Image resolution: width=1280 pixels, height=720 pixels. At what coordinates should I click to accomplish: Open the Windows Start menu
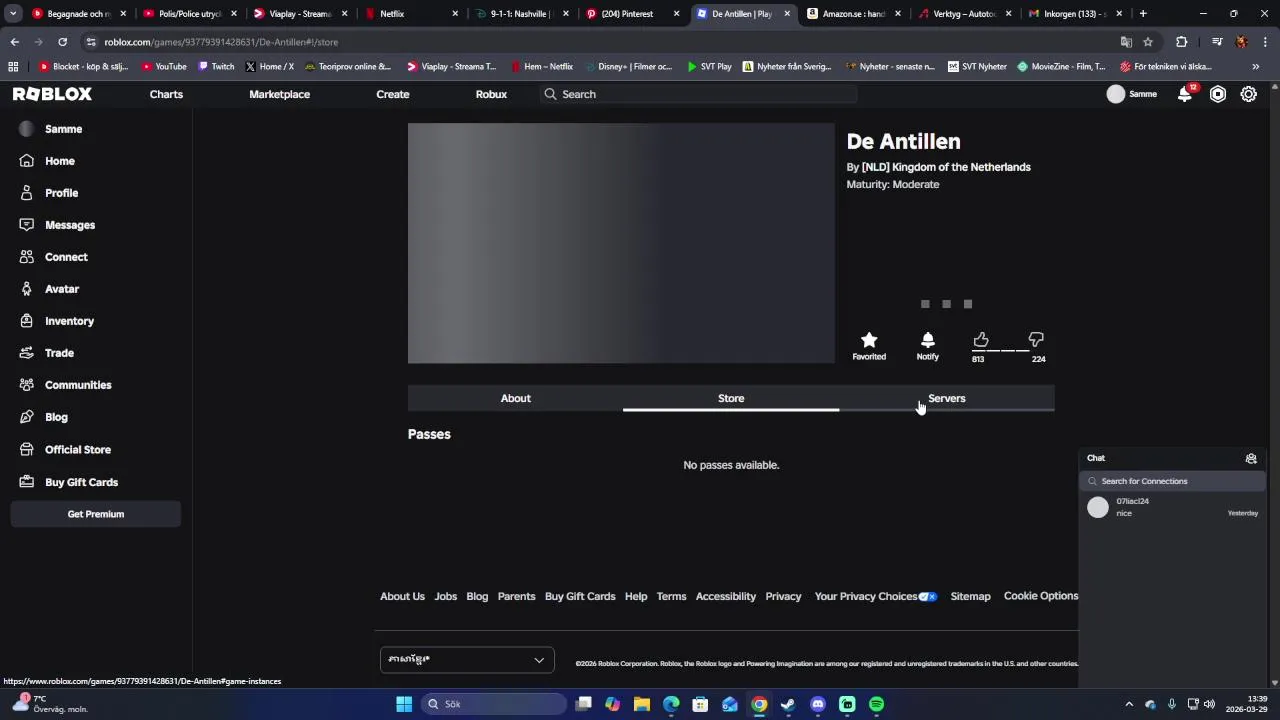coord(404,704)
